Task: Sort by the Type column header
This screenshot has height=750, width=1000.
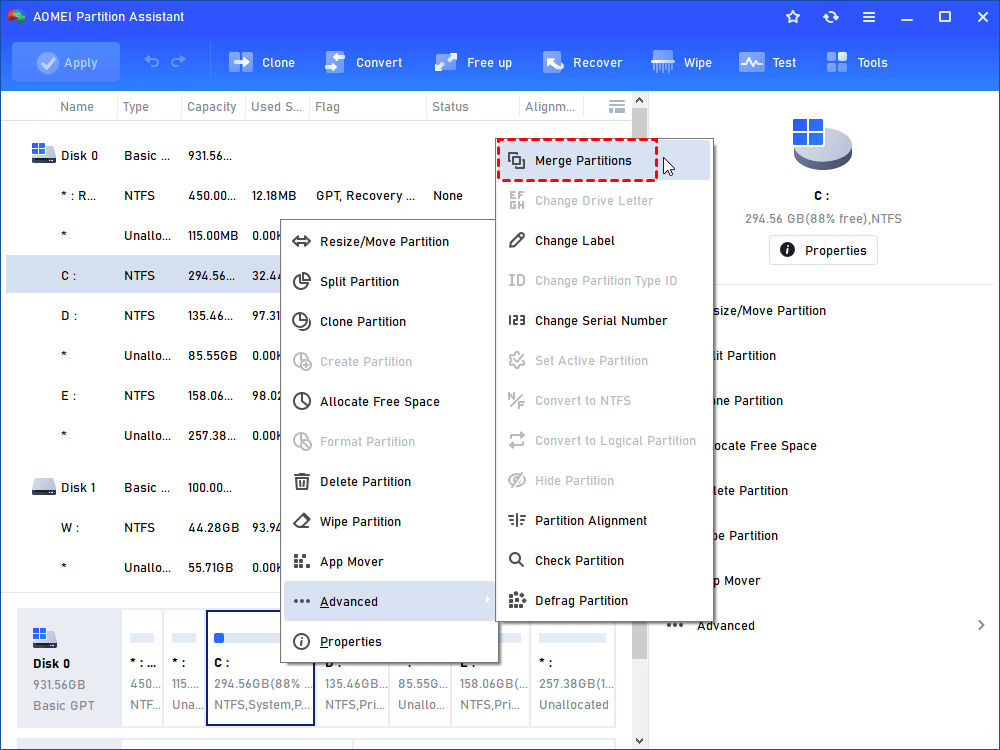Action: point(136,107)
